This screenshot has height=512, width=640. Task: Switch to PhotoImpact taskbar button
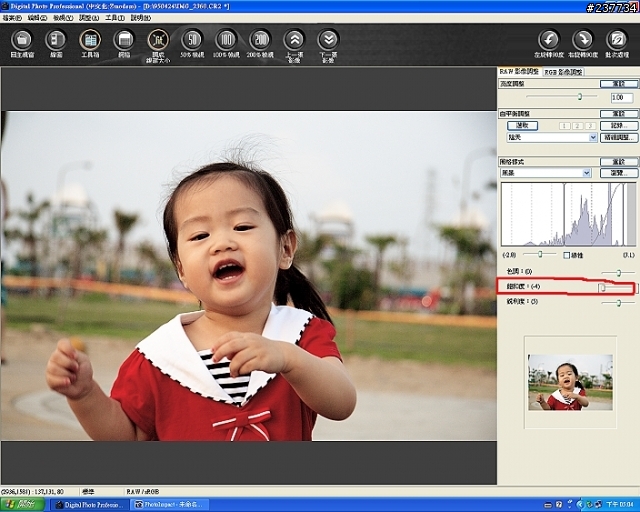170,505
